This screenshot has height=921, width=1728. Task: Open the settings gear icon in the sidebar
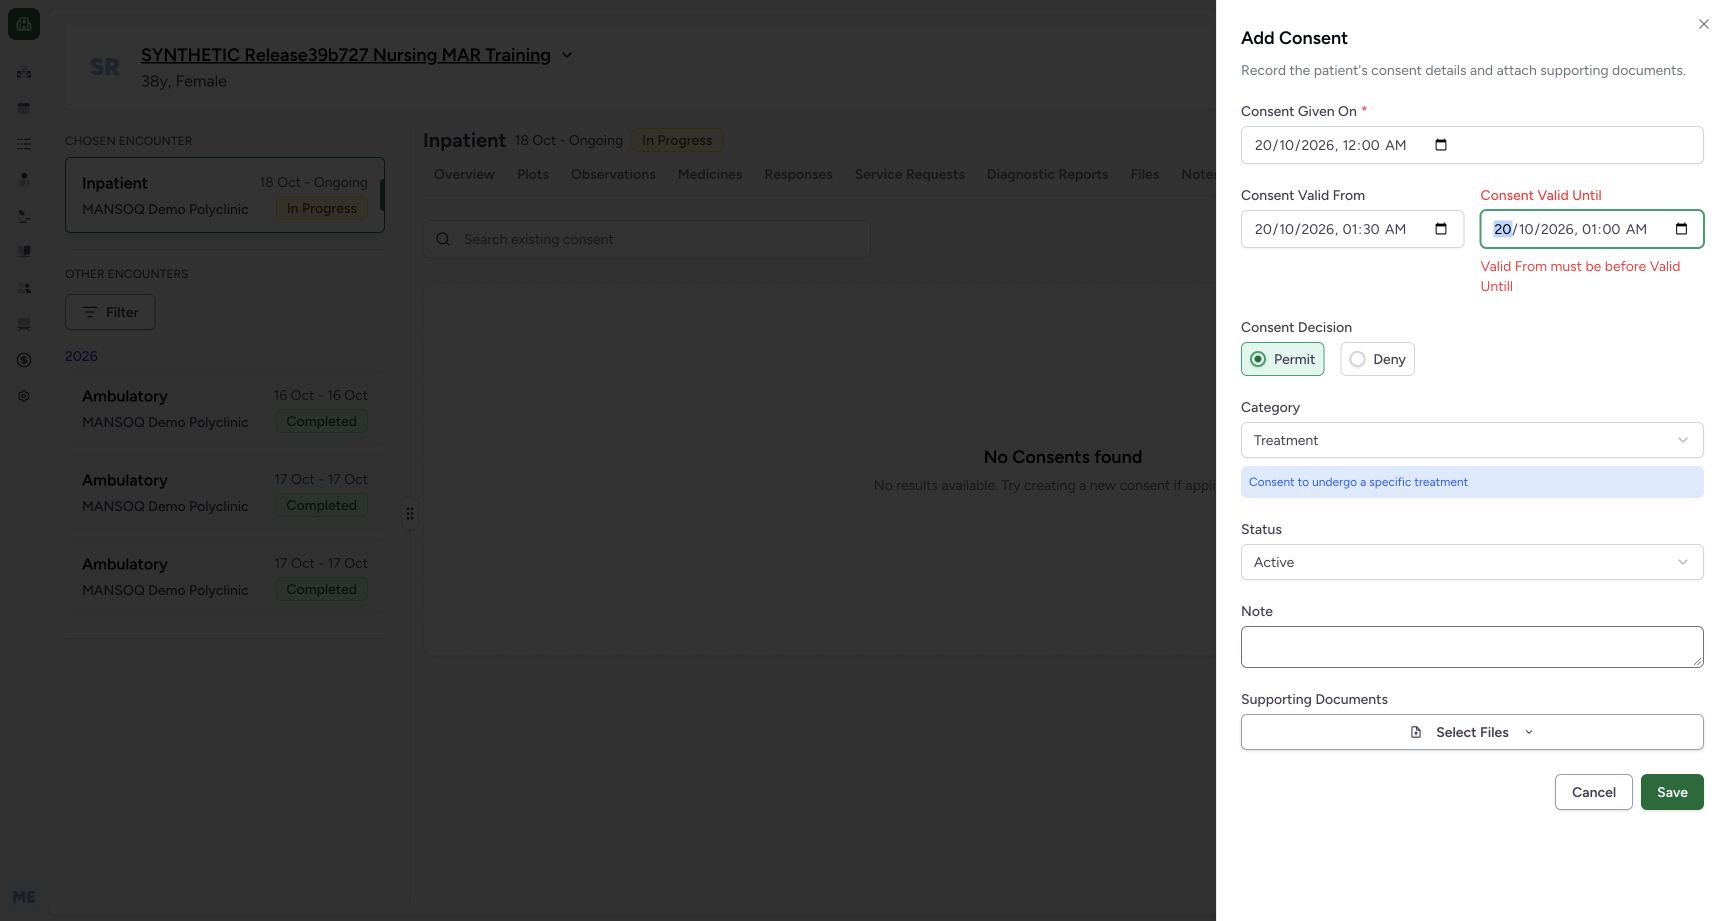point(24,396)
